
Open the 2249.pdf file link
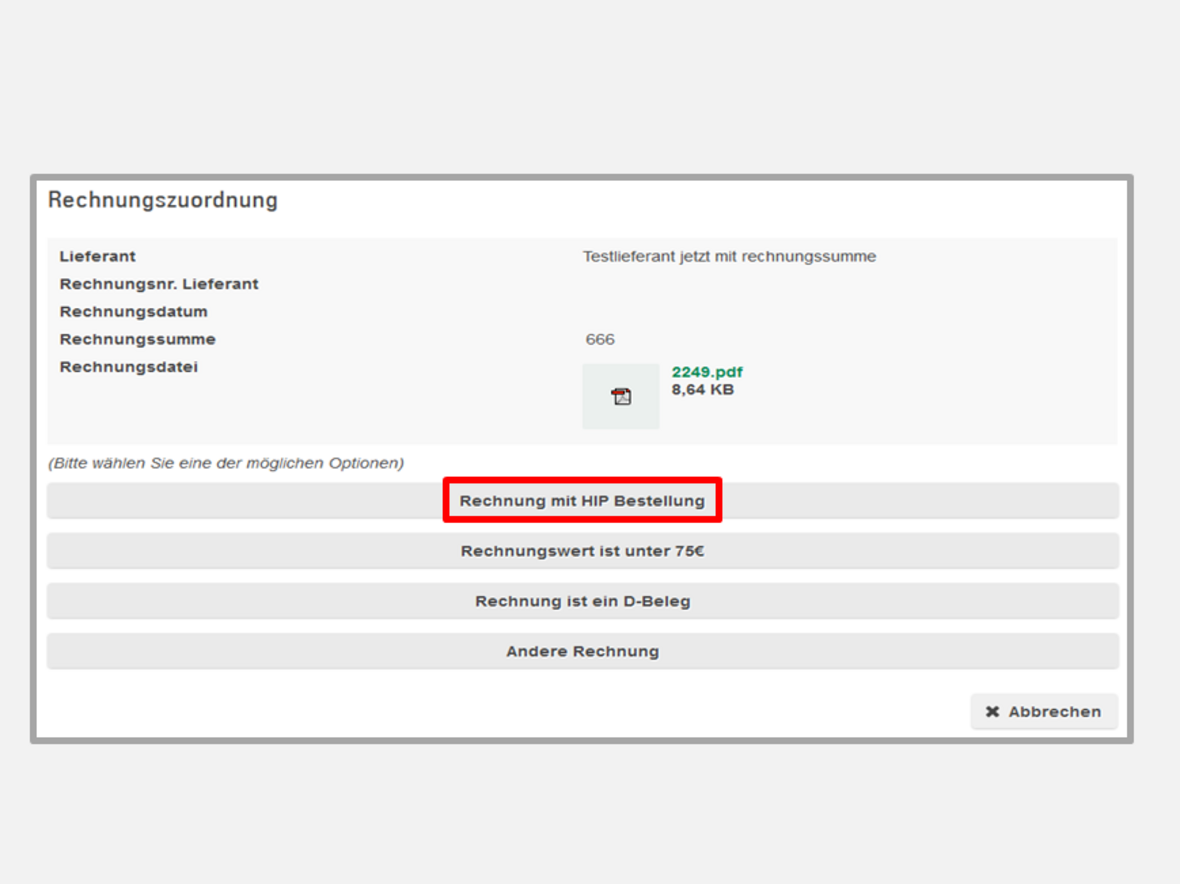(707, 372)
